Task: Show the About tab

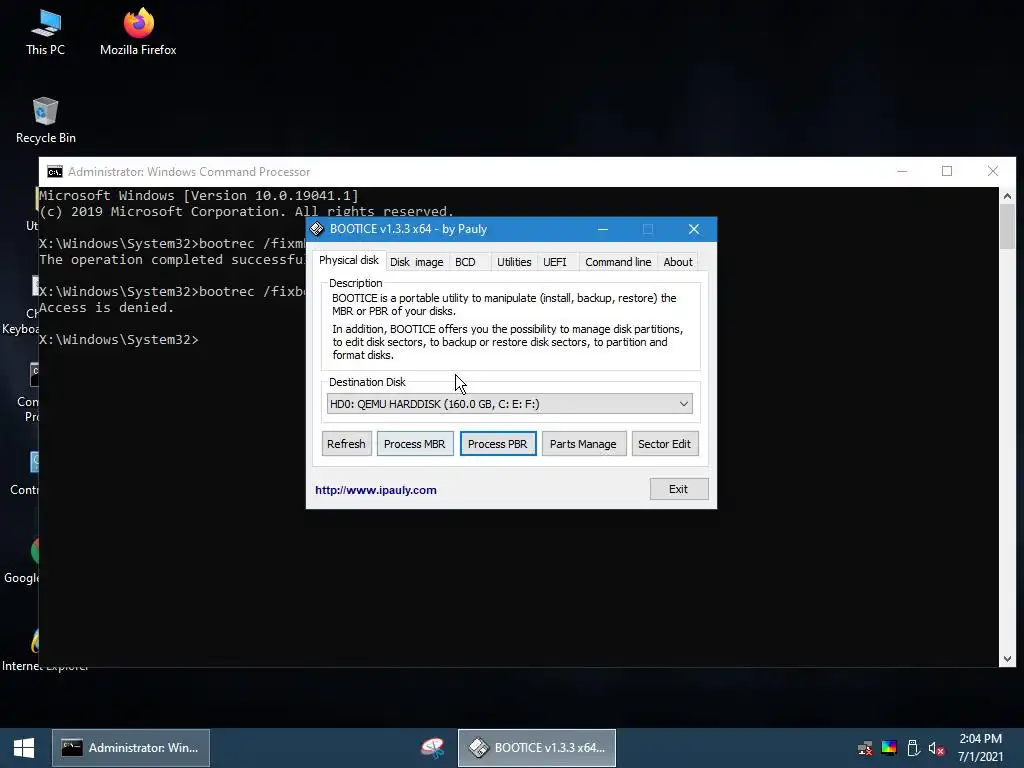Action: tap(678, 262)
